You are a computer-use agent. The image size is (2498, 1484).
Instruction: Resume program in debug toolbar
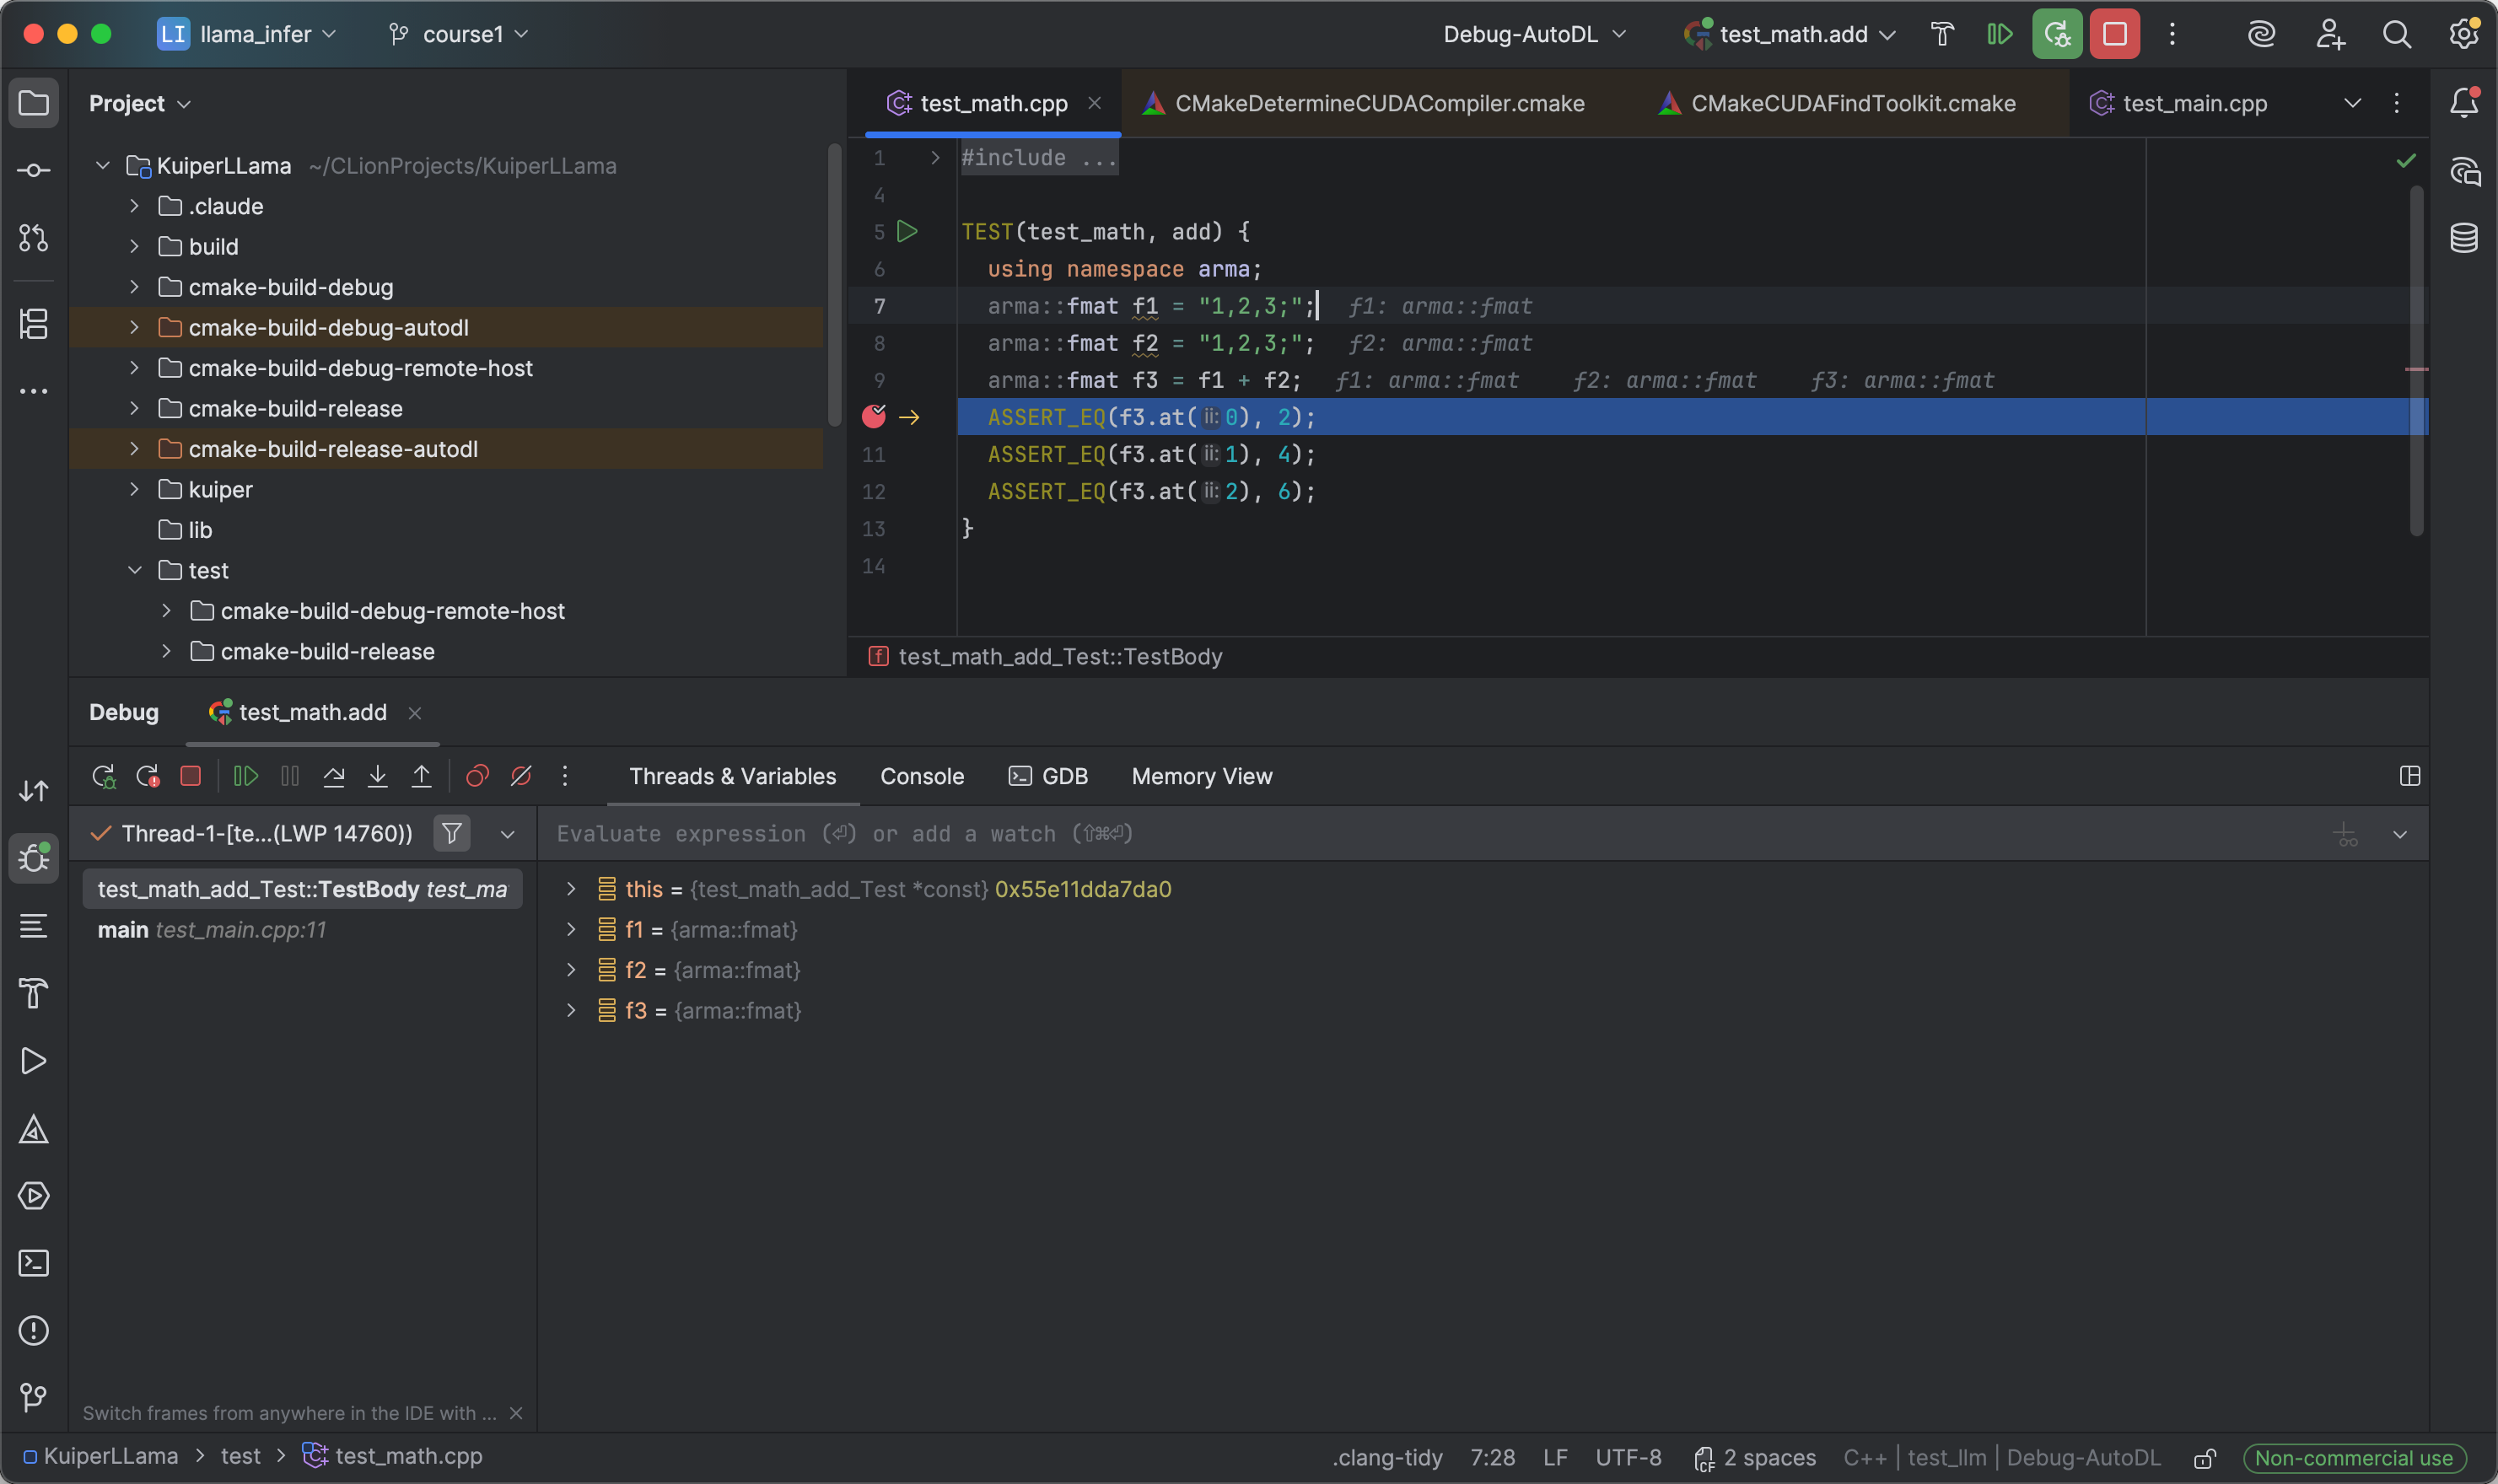[x=246, y=776]
